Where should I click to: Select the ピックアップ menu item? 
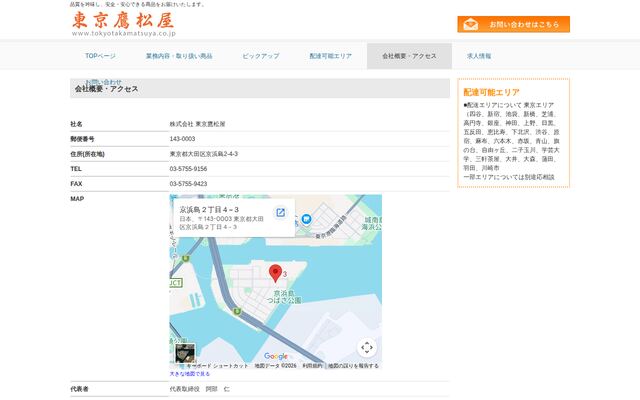pyautogui.click(x=261, y=56)
